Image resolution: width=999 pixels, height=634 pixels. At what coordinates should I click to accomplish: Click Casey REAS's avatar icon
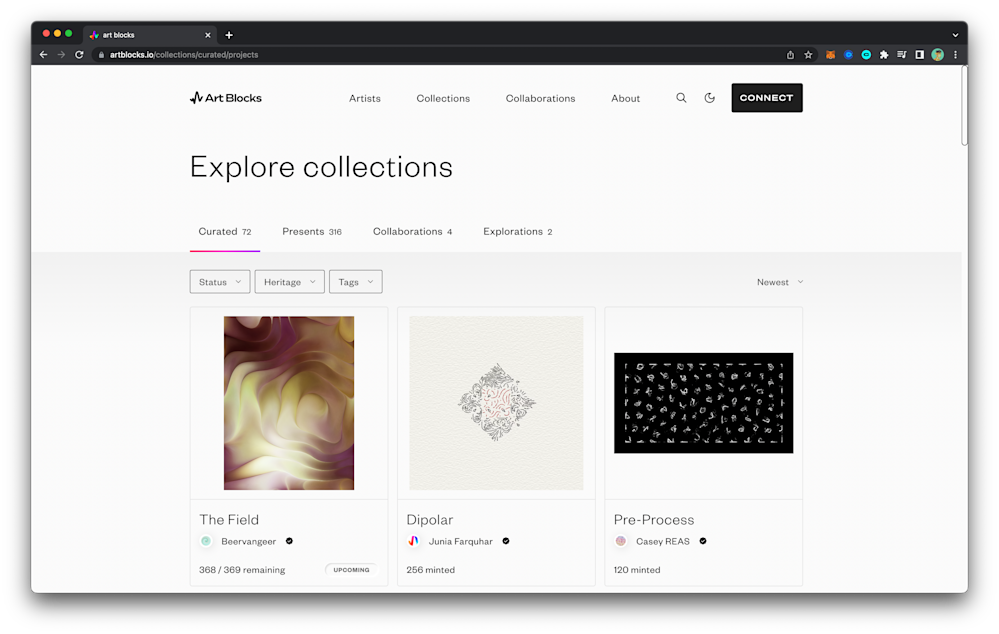point(621,541)
